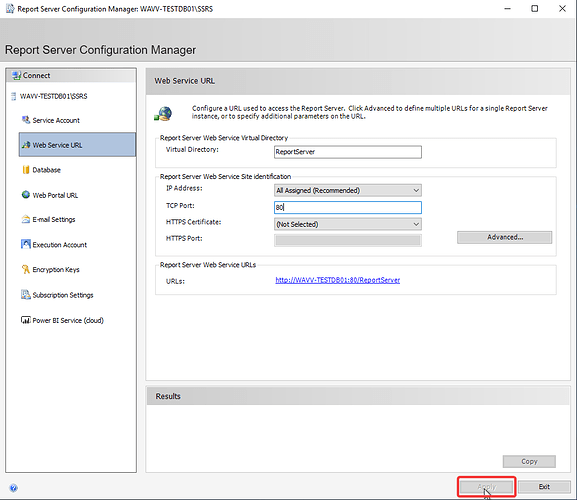Click the Service Account icon in sidebar

[25, 120]
